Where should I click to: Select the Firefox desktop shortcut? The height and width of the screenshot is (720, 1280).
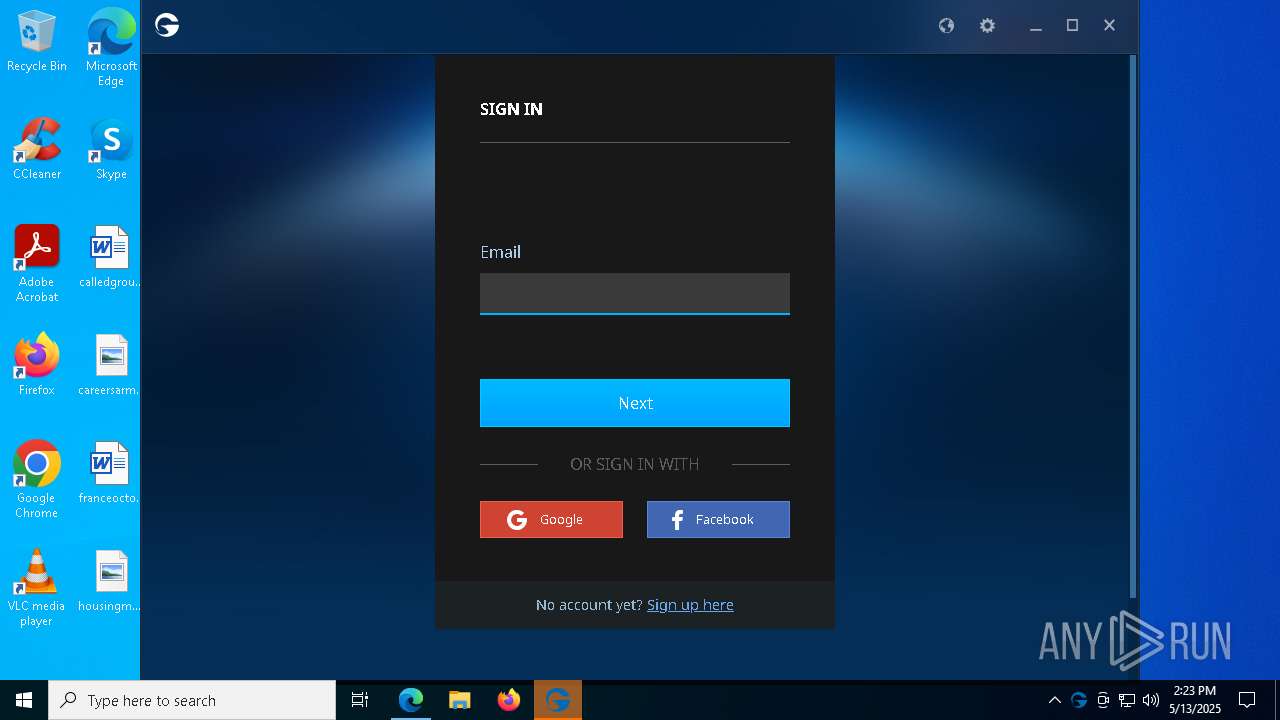(x=37, y=366)
